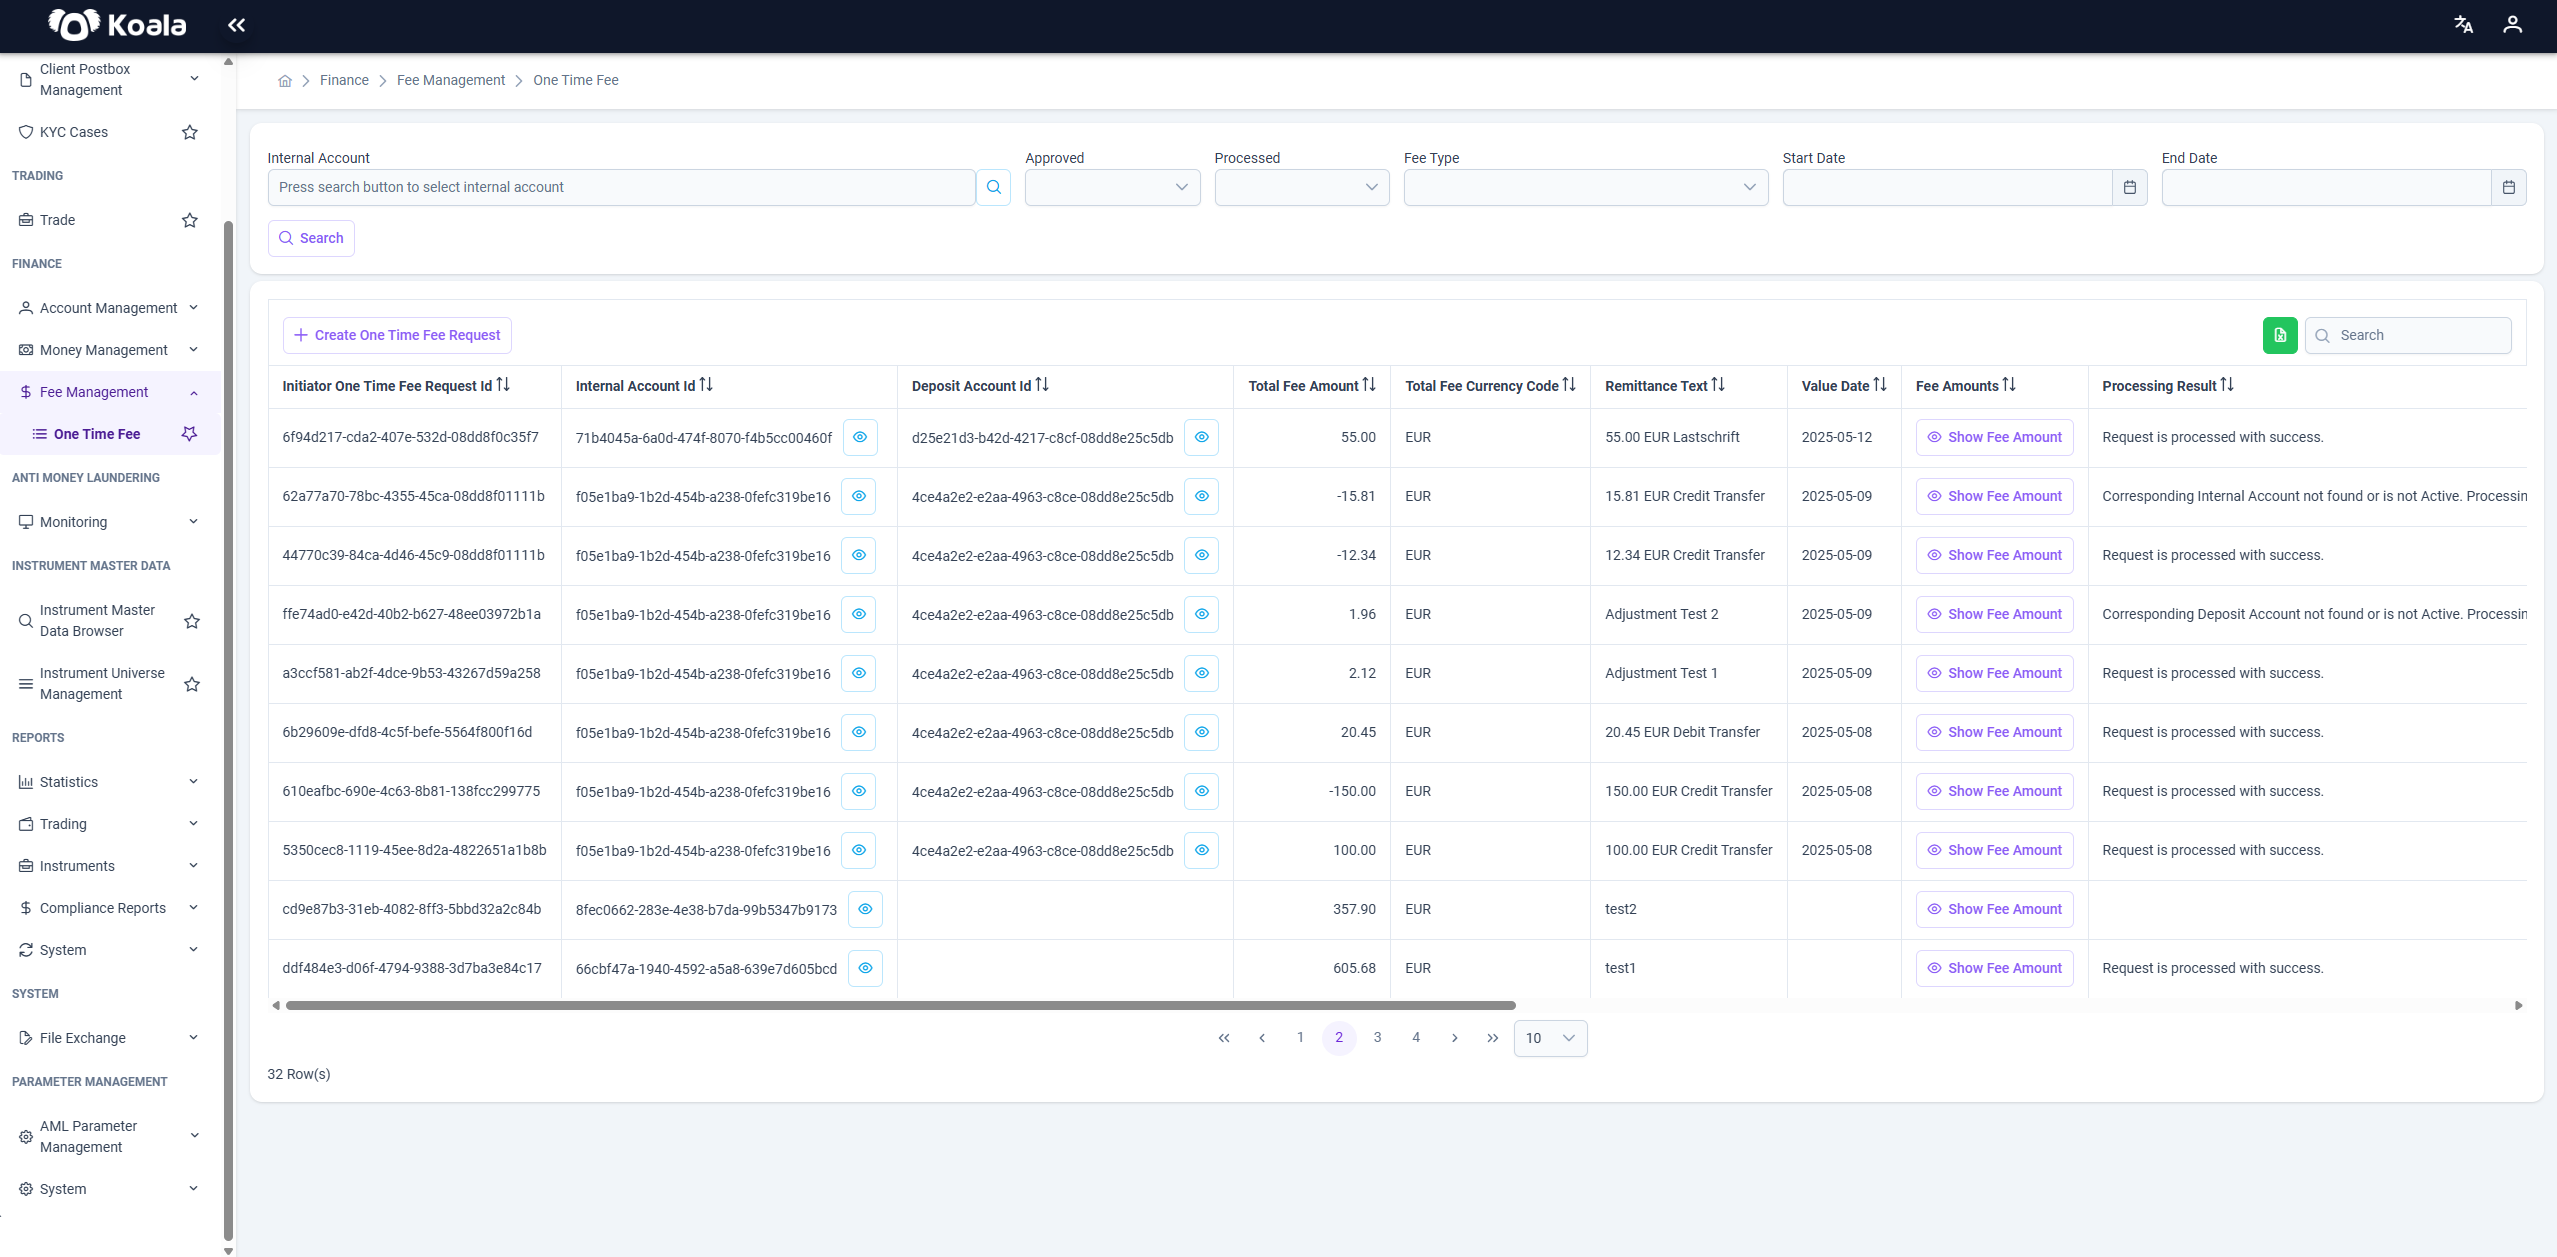Sort by Initiator One Time Fee Request Id
The width and height of the screenshot is (2557, 1257).
(x=503, y=385)
